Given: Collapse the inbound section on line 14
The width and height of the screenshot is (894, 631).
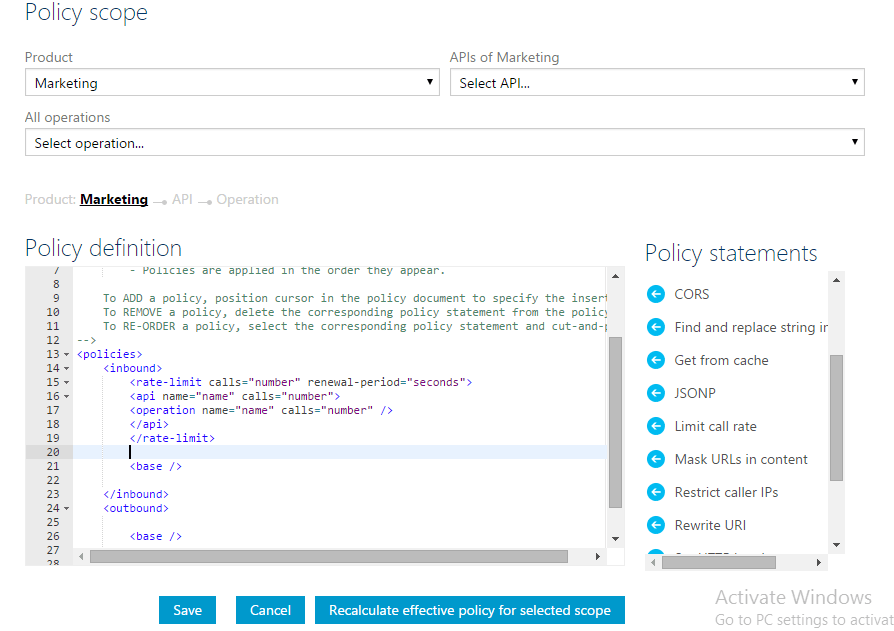Looking at the screenshot, I should [66, 368].
